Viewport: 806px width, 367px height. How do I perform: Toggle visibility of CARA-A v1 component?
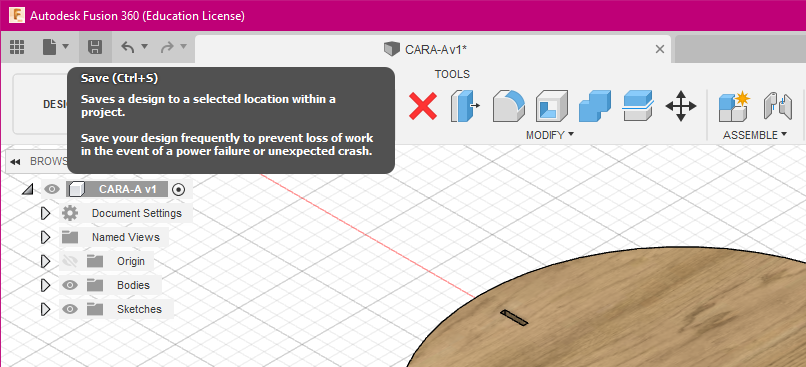click(x=51, y=189)
